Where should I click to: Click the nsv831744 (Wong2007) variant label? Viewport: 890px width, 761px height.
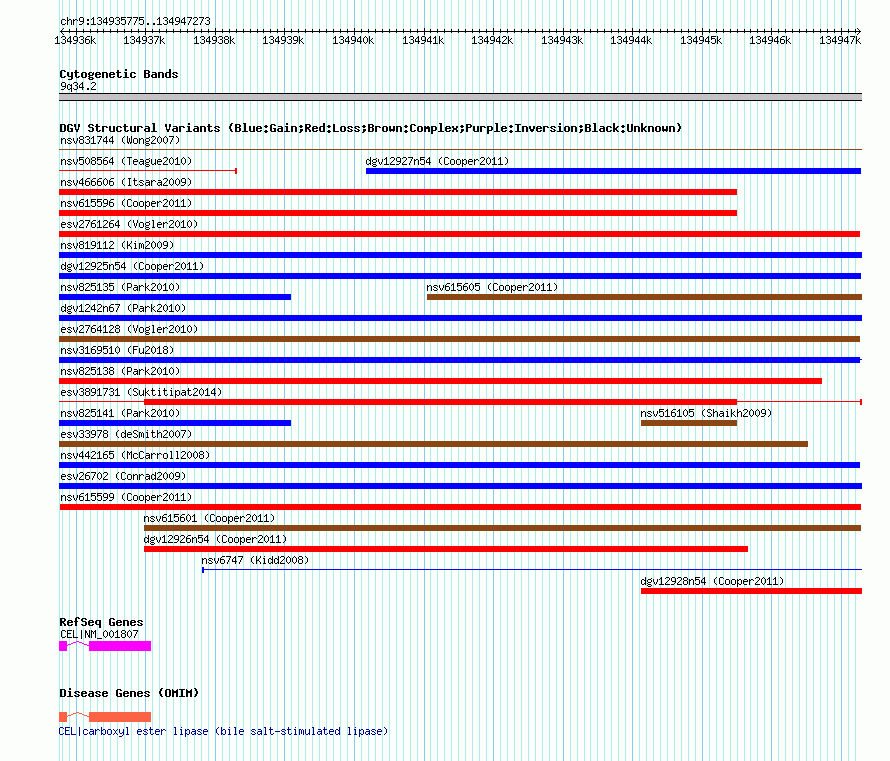tap(120, 140)
